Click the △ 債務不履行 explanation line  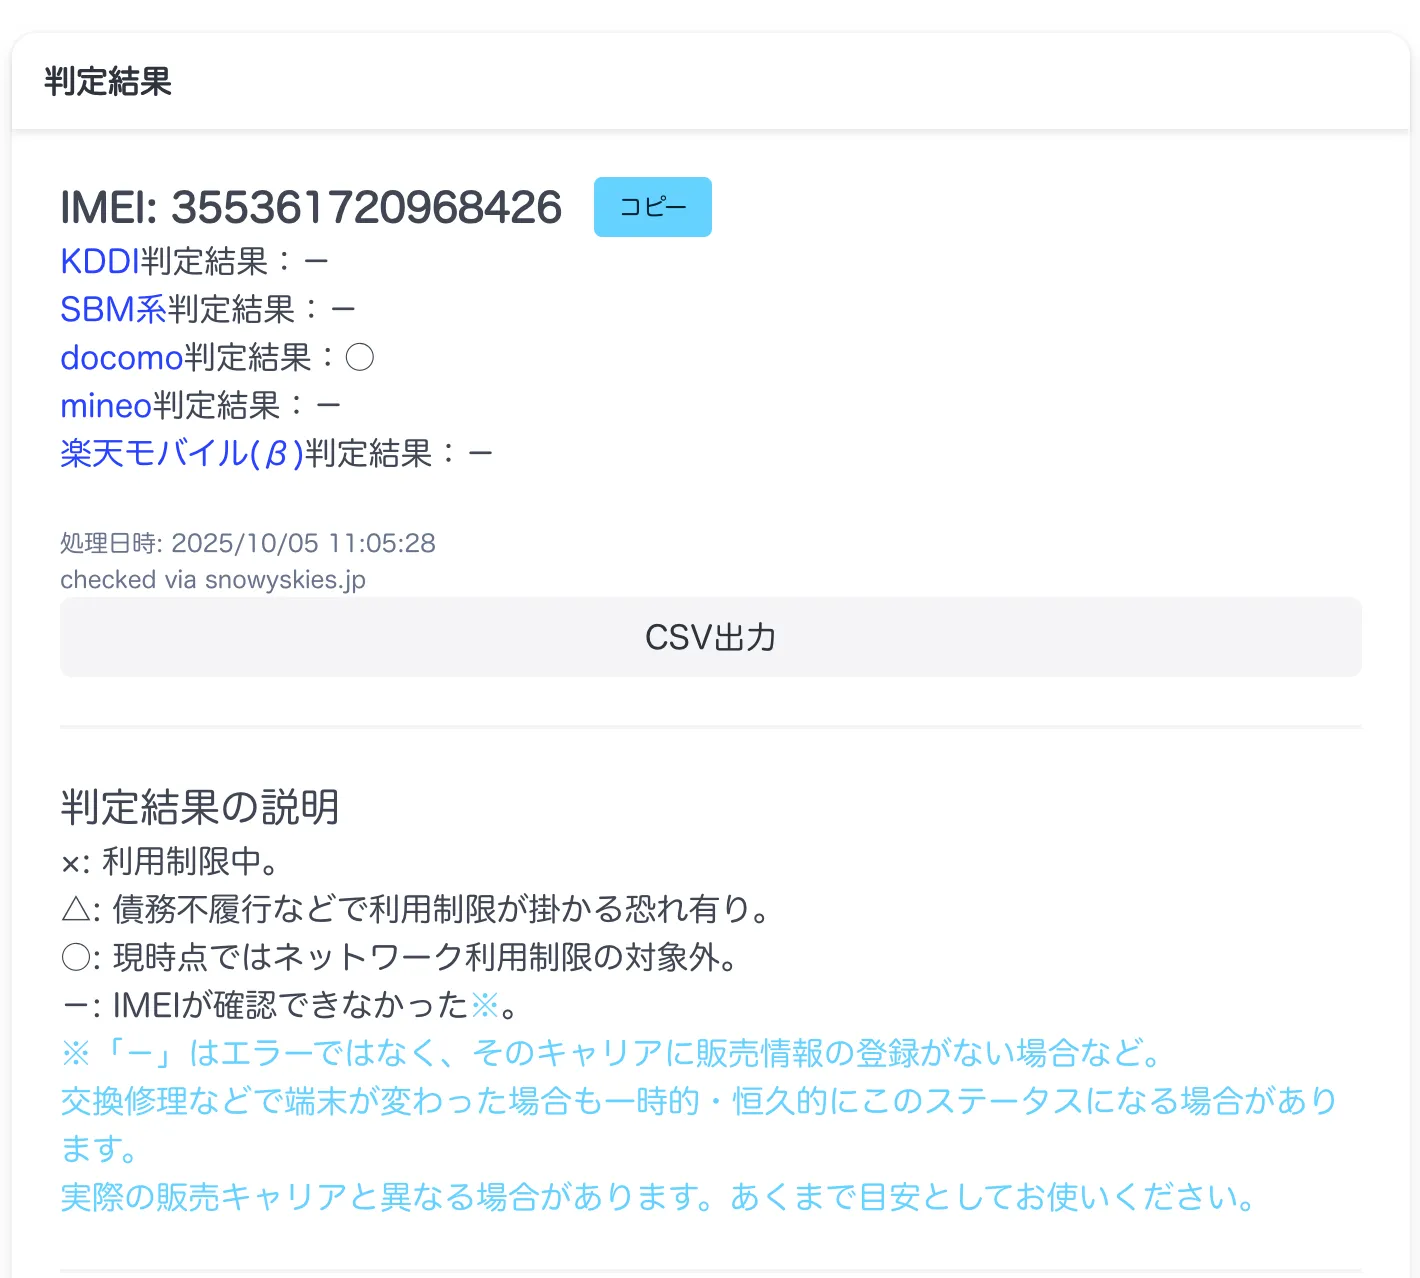click(416, 909)
